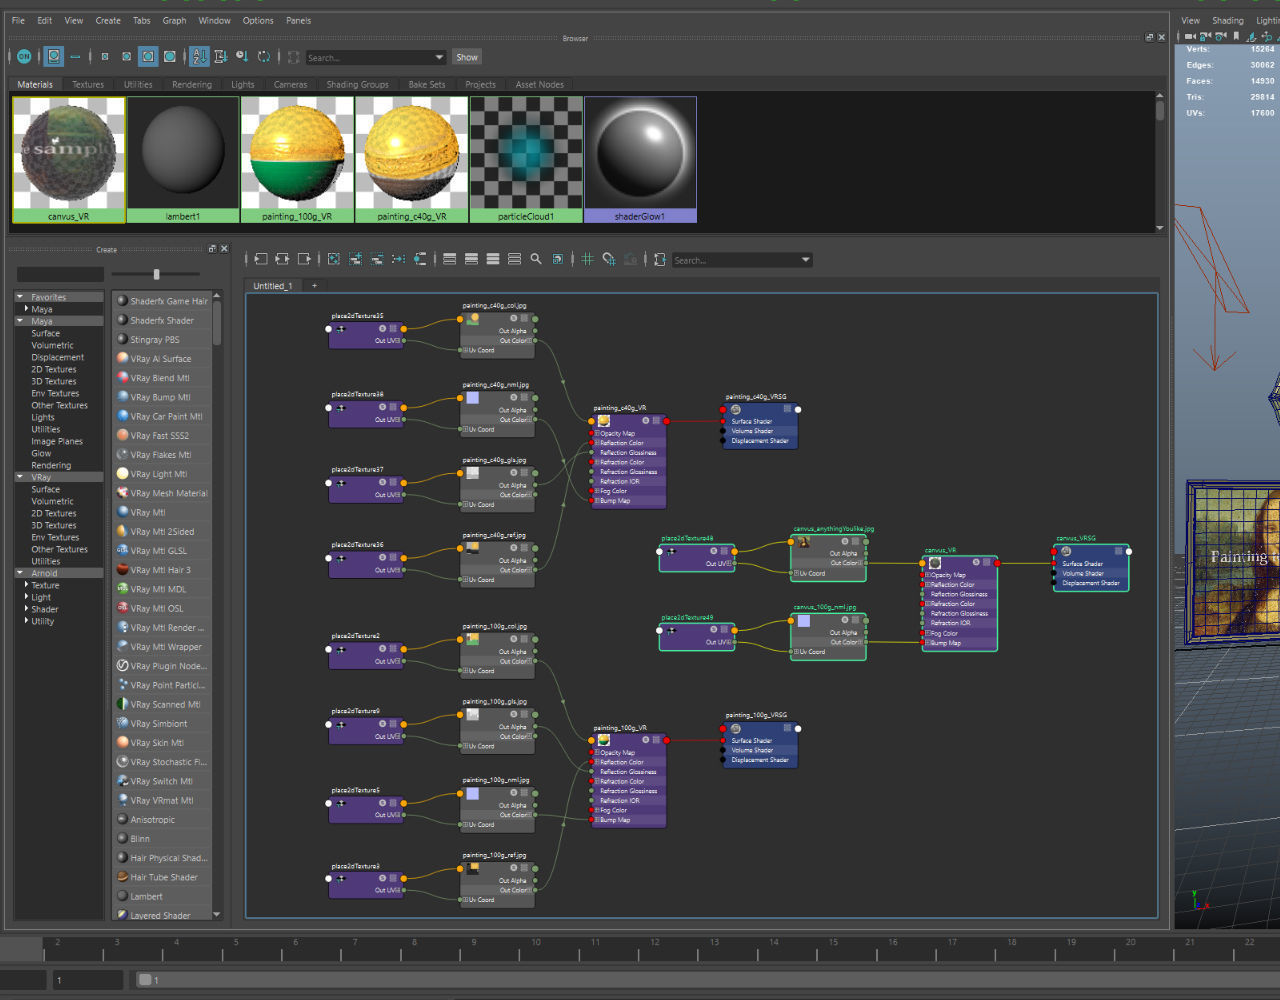The image size is (1280, 1000).
Task: Create a VRay Car Paint Mtl node
Action: tap(161, 416)
